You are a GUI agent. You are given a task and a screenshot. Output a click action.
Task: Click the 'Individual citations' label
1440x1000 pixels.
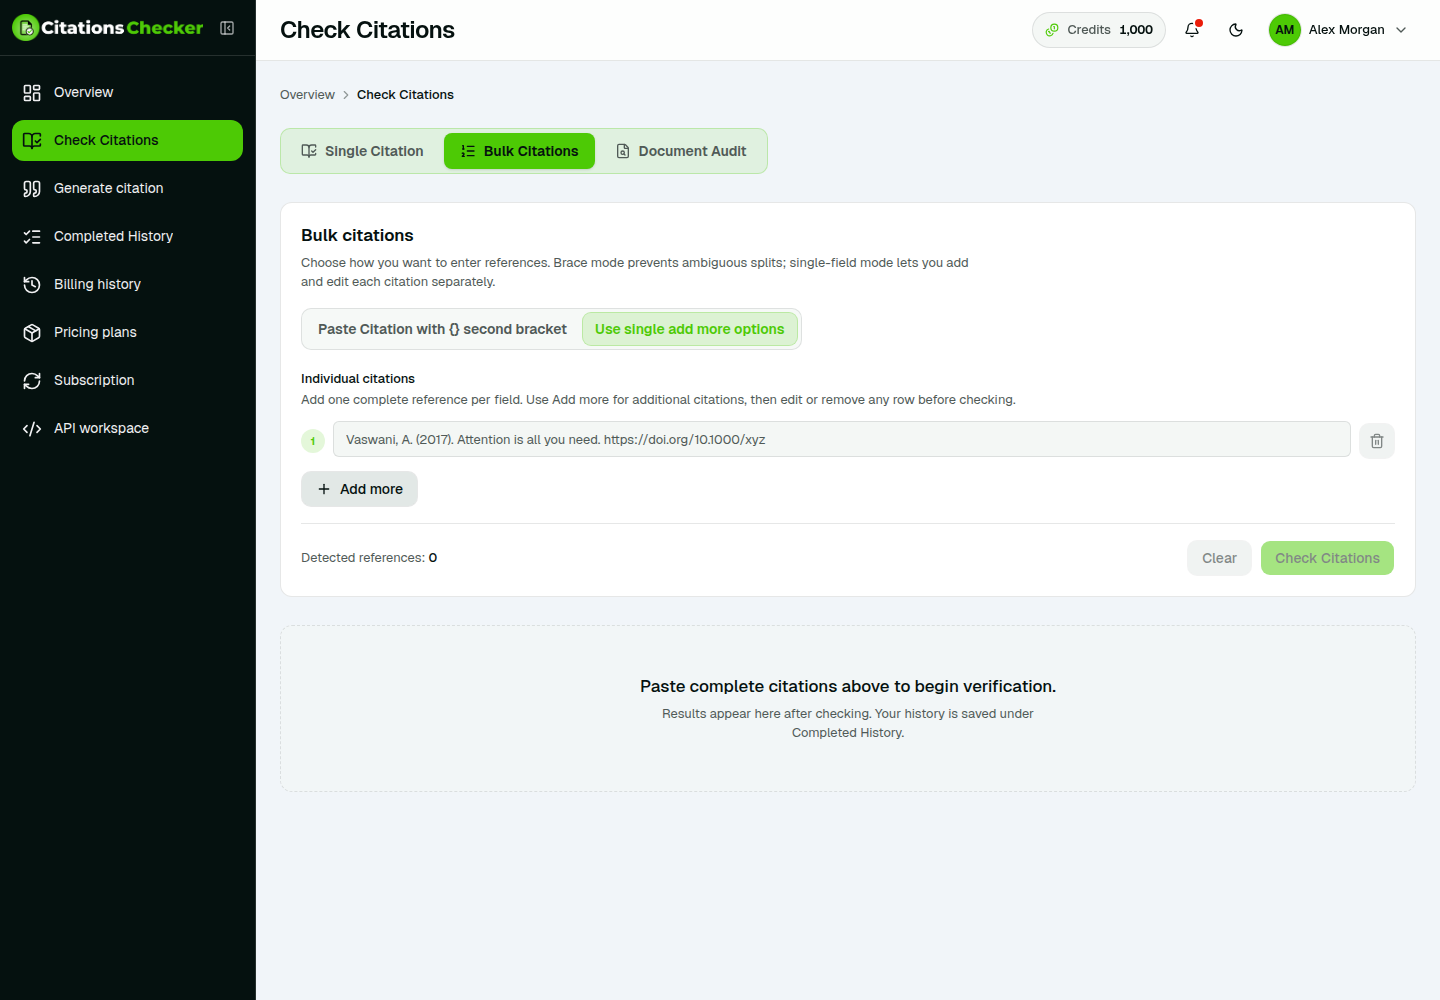pyautogui.click(x=358, y=379)
